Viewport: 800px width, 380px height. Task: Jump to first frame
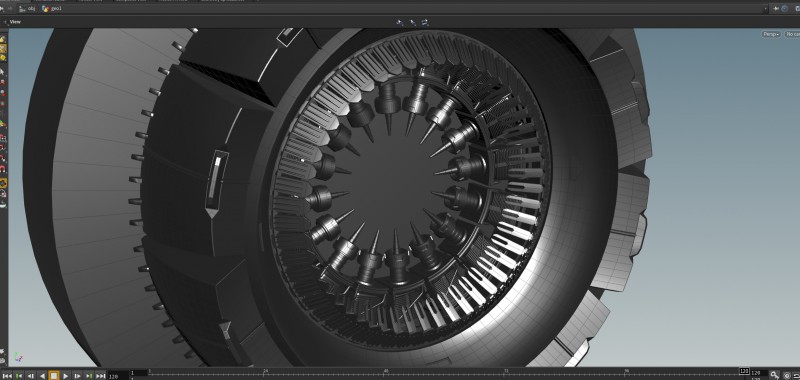7,376
